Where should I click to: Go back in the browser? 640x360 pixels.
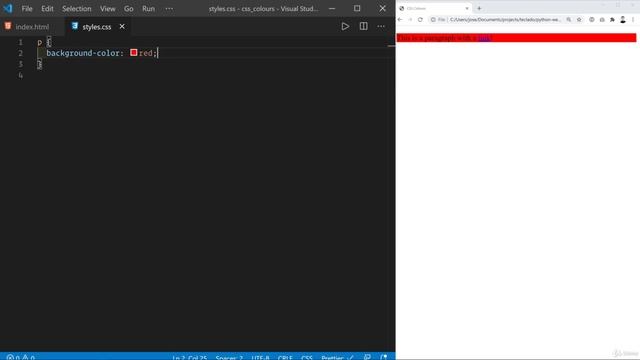click(x=400, y=20)
